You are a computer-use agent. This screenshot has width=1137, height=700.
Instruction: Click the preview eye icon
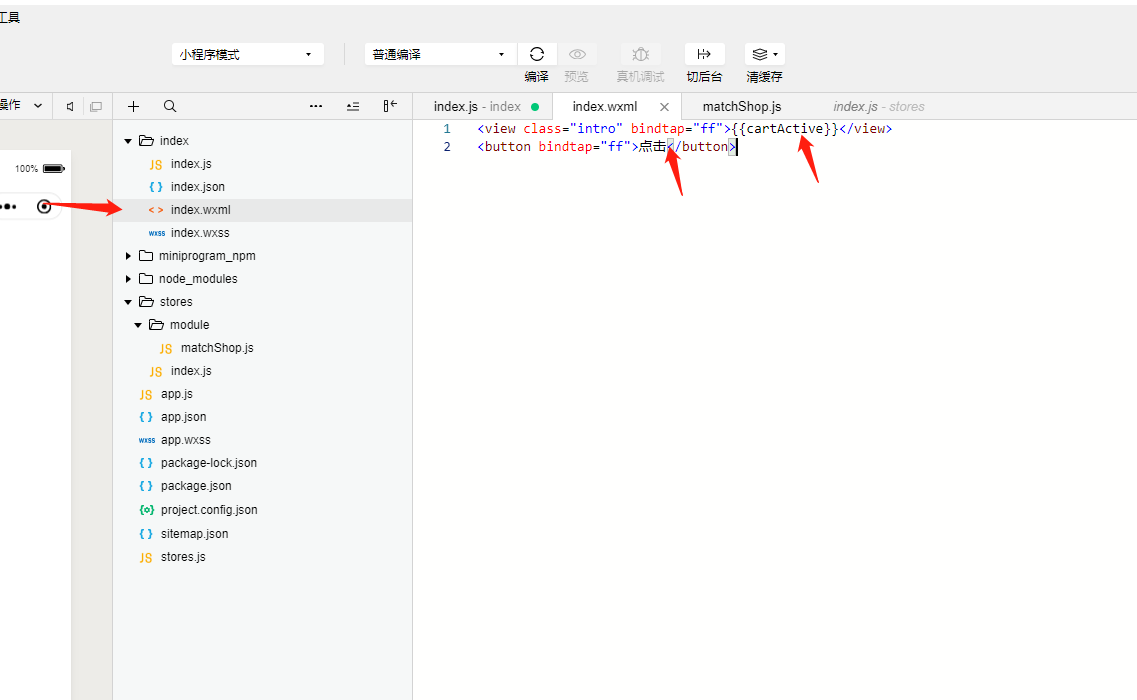[577, 54]
